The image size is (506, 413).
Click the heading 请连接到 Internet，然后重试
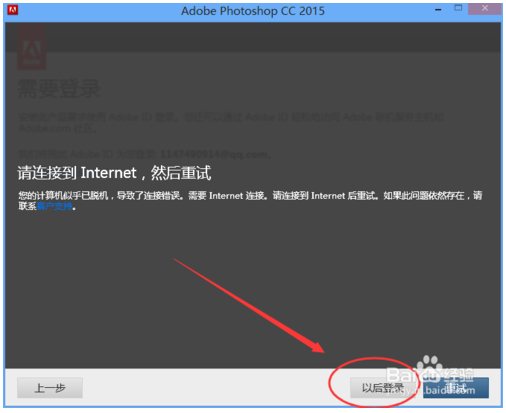point(114,173)
